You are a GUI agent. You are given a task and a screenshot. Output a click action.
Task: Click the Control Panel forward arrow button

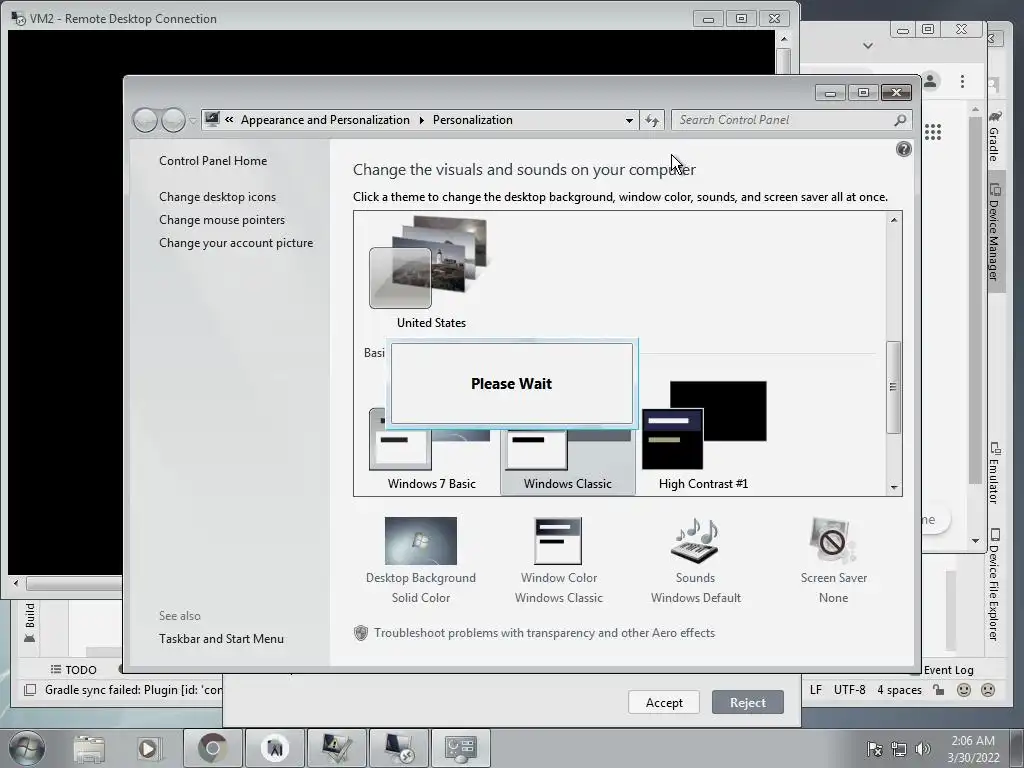coord(173,120)
